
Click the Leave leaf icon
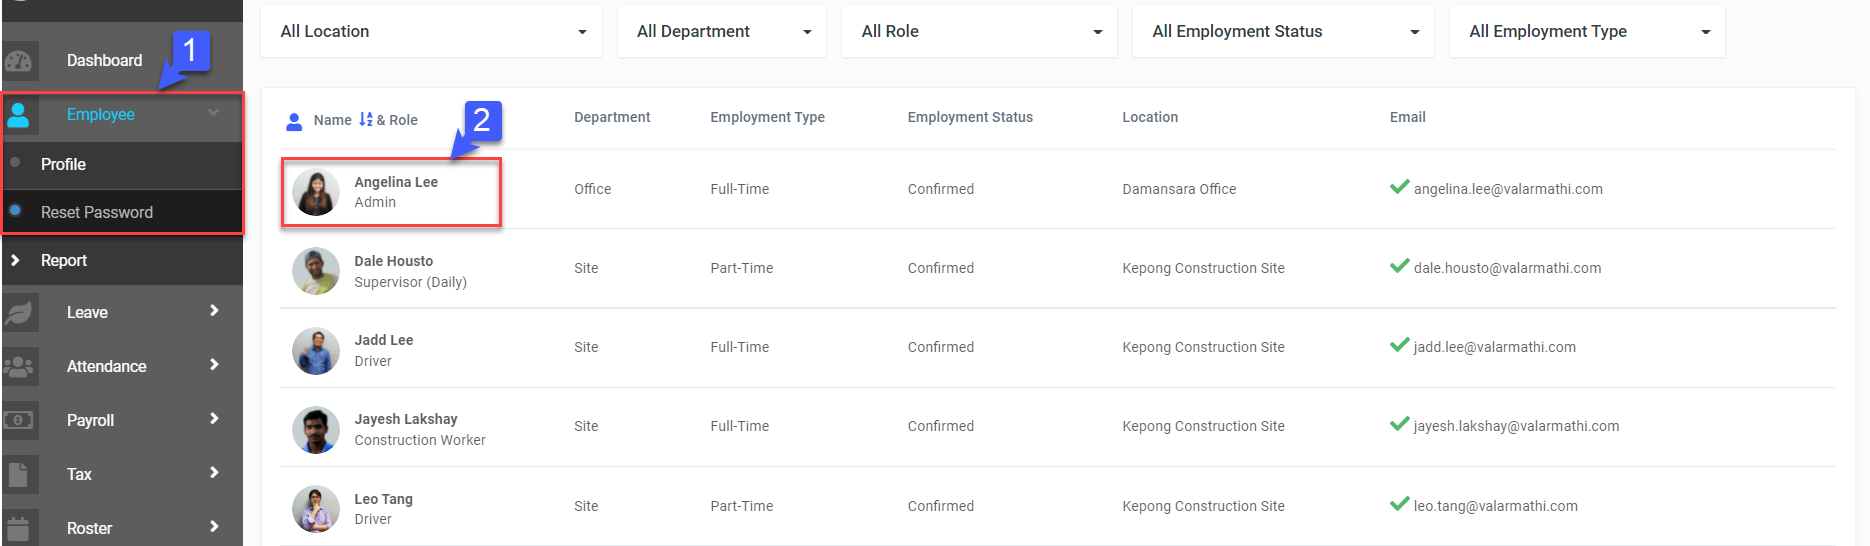(19, 313)
